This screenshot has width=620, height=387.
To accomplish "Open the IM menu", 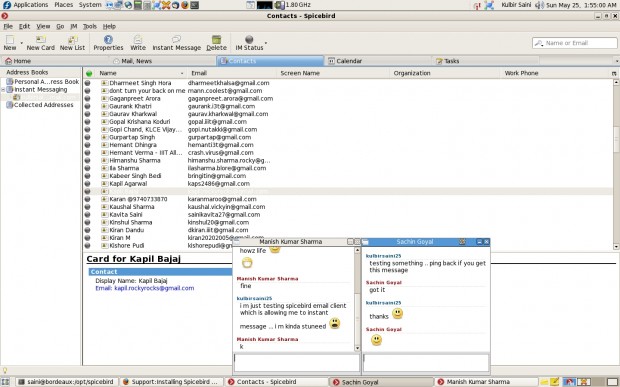I will click(74, 26).
